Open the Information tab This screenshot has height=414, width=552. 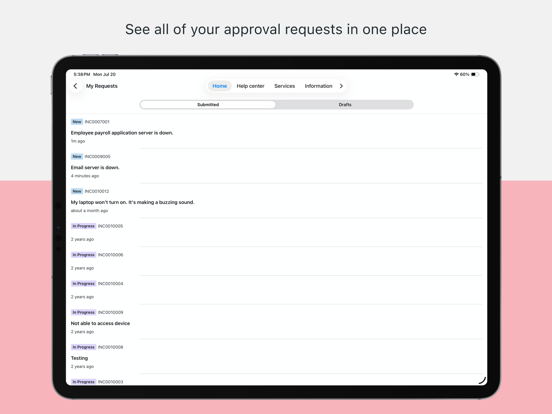tap(318, 86)
